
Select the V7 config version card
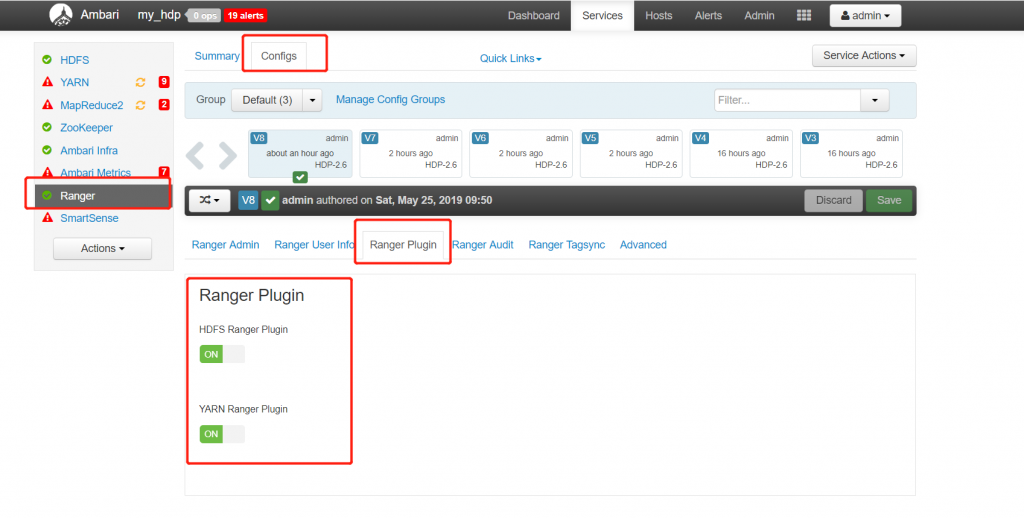(411, 154)
